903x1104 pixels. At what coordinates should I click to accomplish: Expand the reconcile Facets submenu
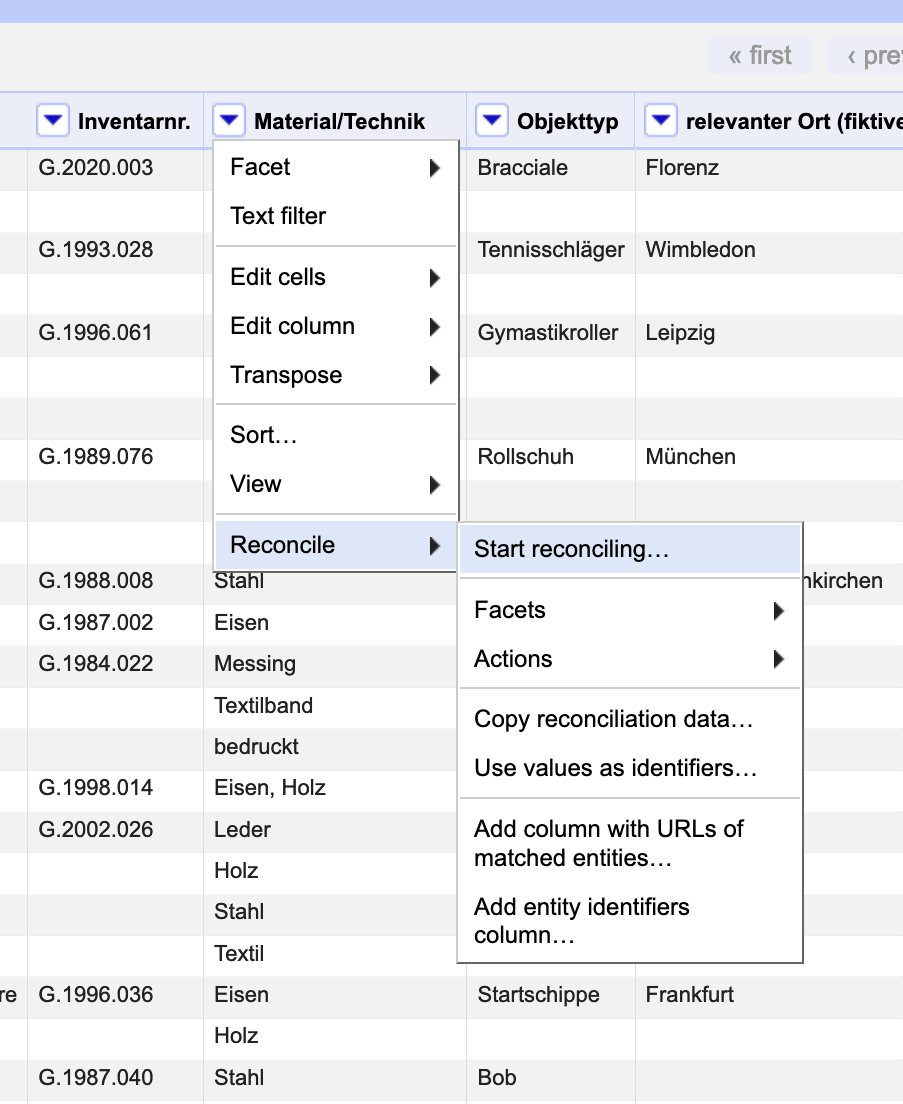click(629, 610)
